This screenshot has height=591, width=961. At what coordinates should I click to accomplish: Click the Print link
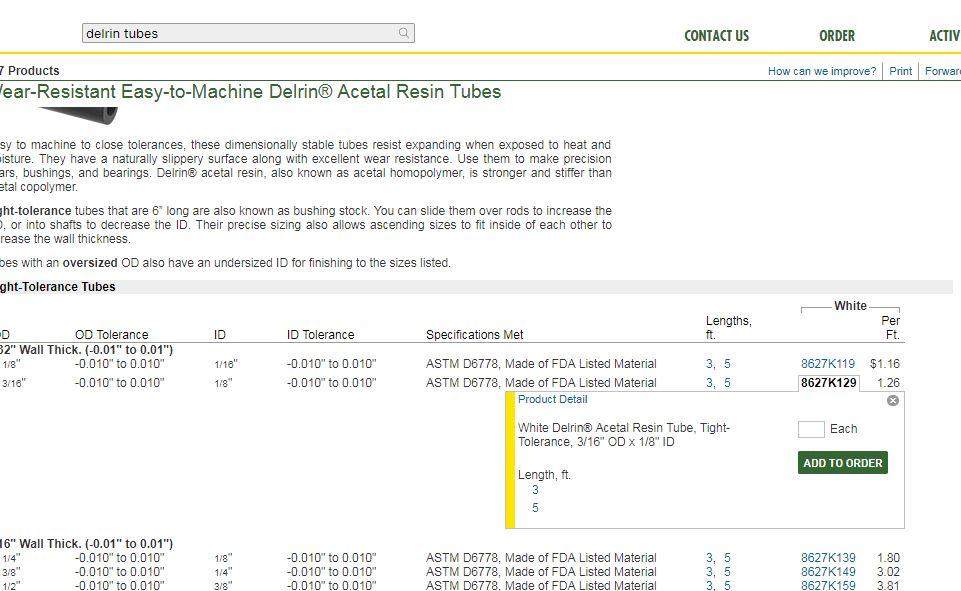(x=901, y=71)
